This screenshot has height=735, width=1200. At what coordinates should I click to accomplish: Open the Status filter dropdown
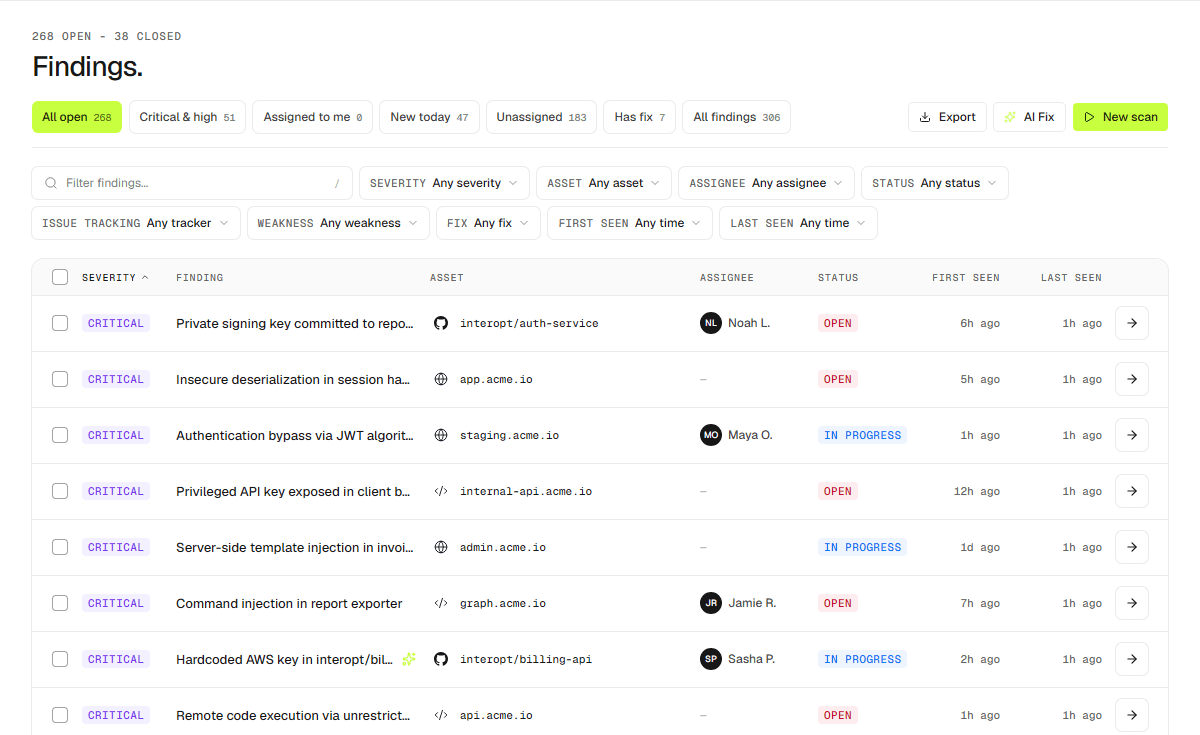934,183
